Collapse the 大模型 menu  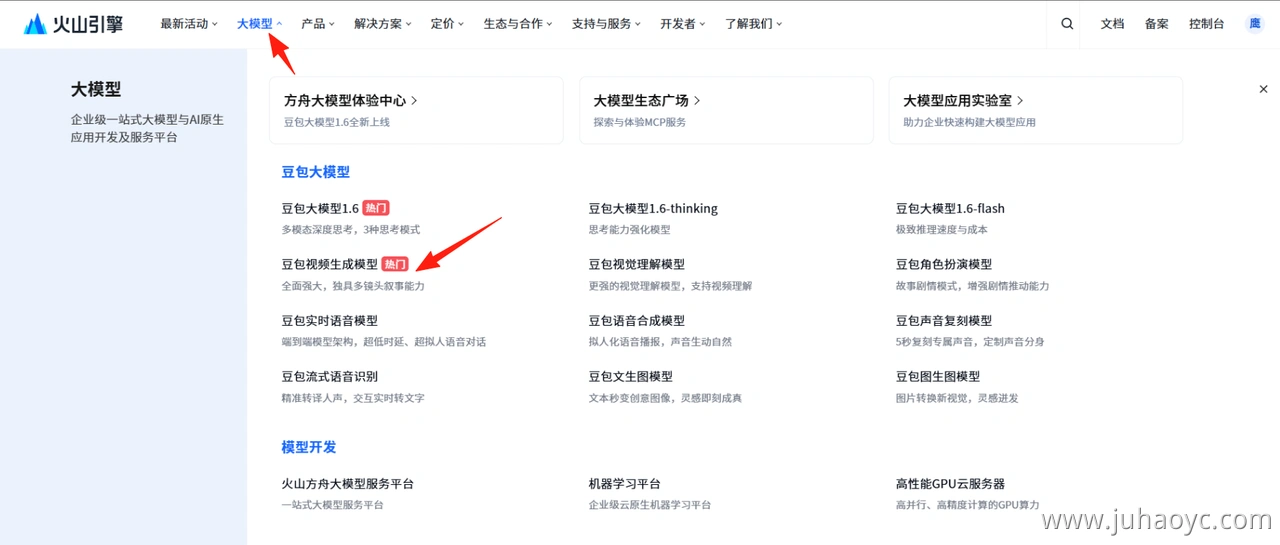click(x=260, y=24)
